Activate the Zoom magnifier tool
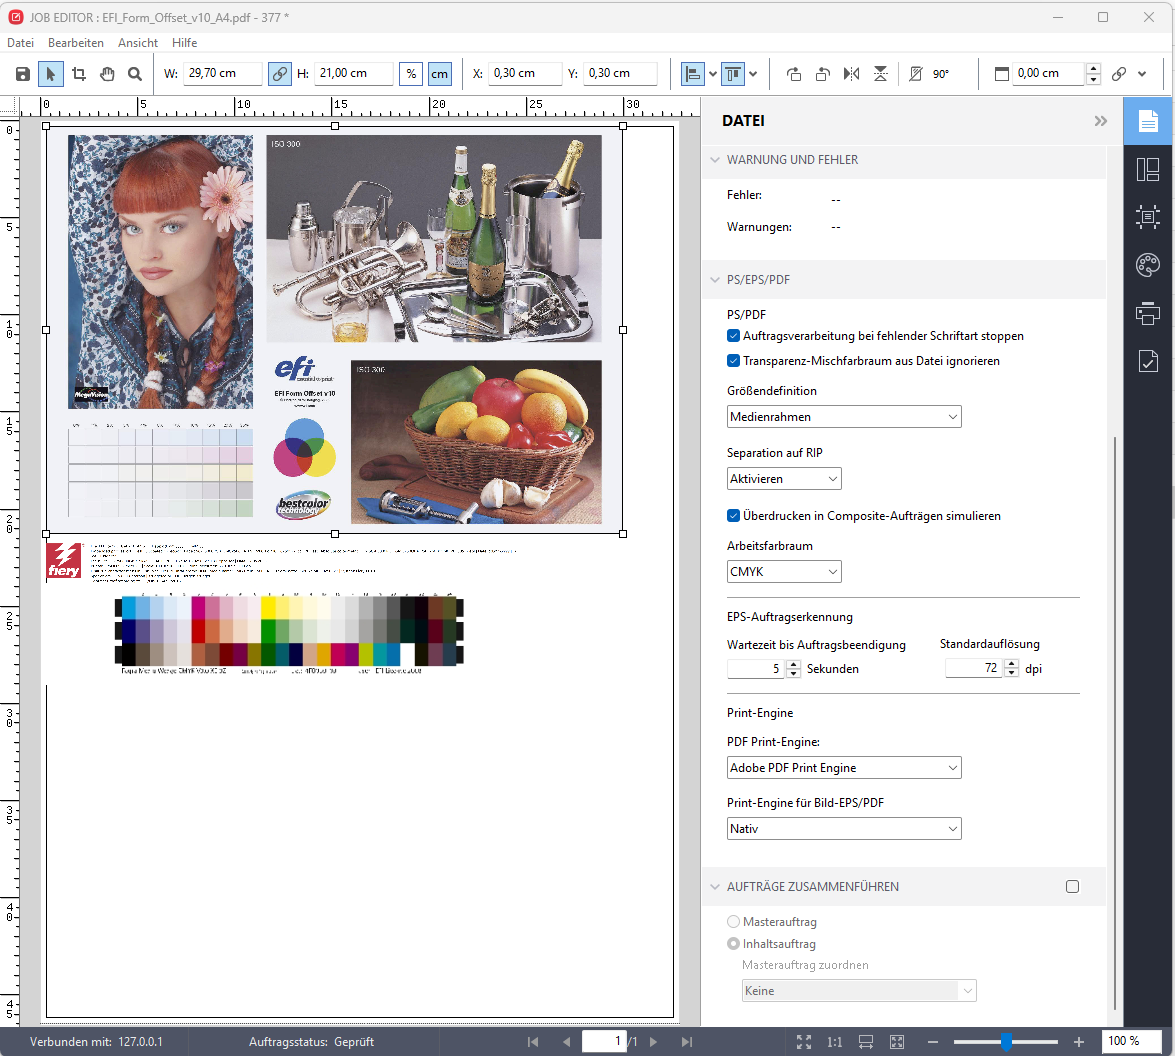The image size is (1175, 1056). click(x=135, y=74)
